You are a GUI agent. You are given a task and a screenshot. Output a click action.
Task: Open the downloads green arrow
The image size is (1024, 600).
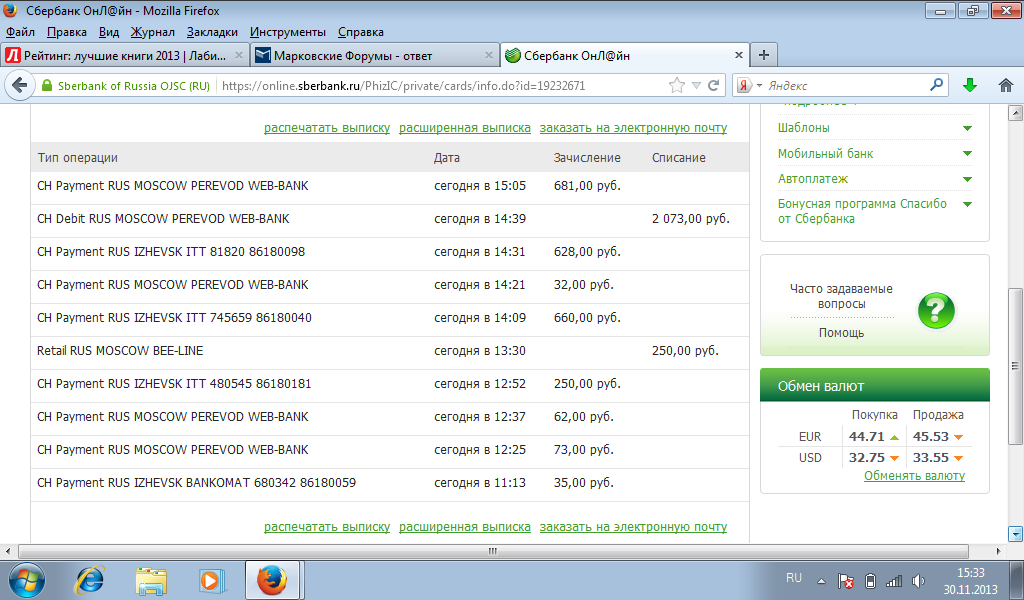tap(970, 85)
